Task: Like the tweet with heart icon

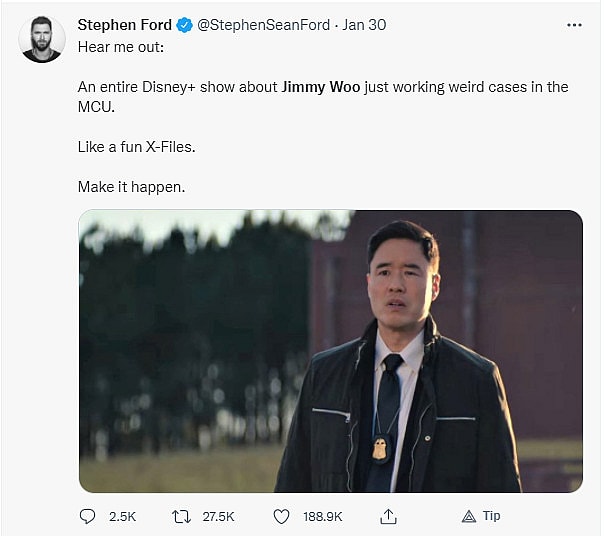Action: pos(281,516)
